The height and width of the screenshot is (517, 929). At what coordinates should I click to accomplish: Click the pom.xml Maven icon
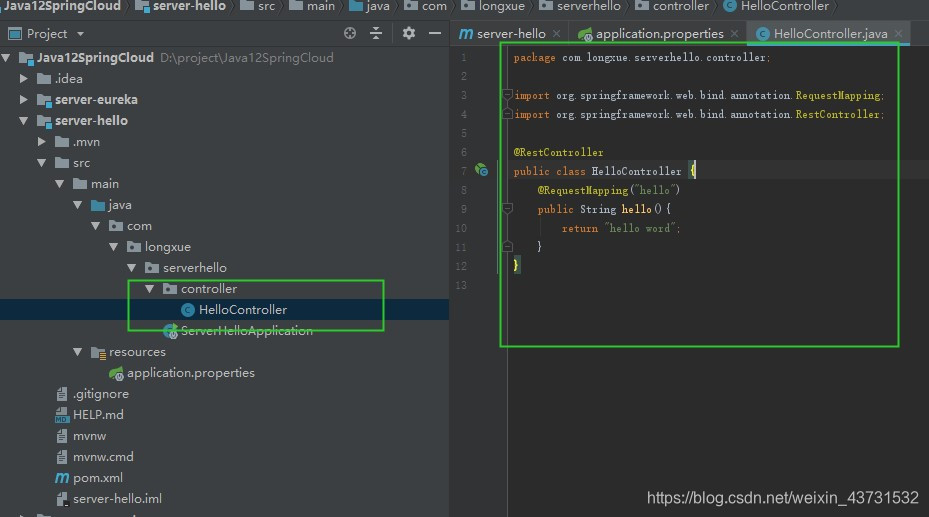62,478
